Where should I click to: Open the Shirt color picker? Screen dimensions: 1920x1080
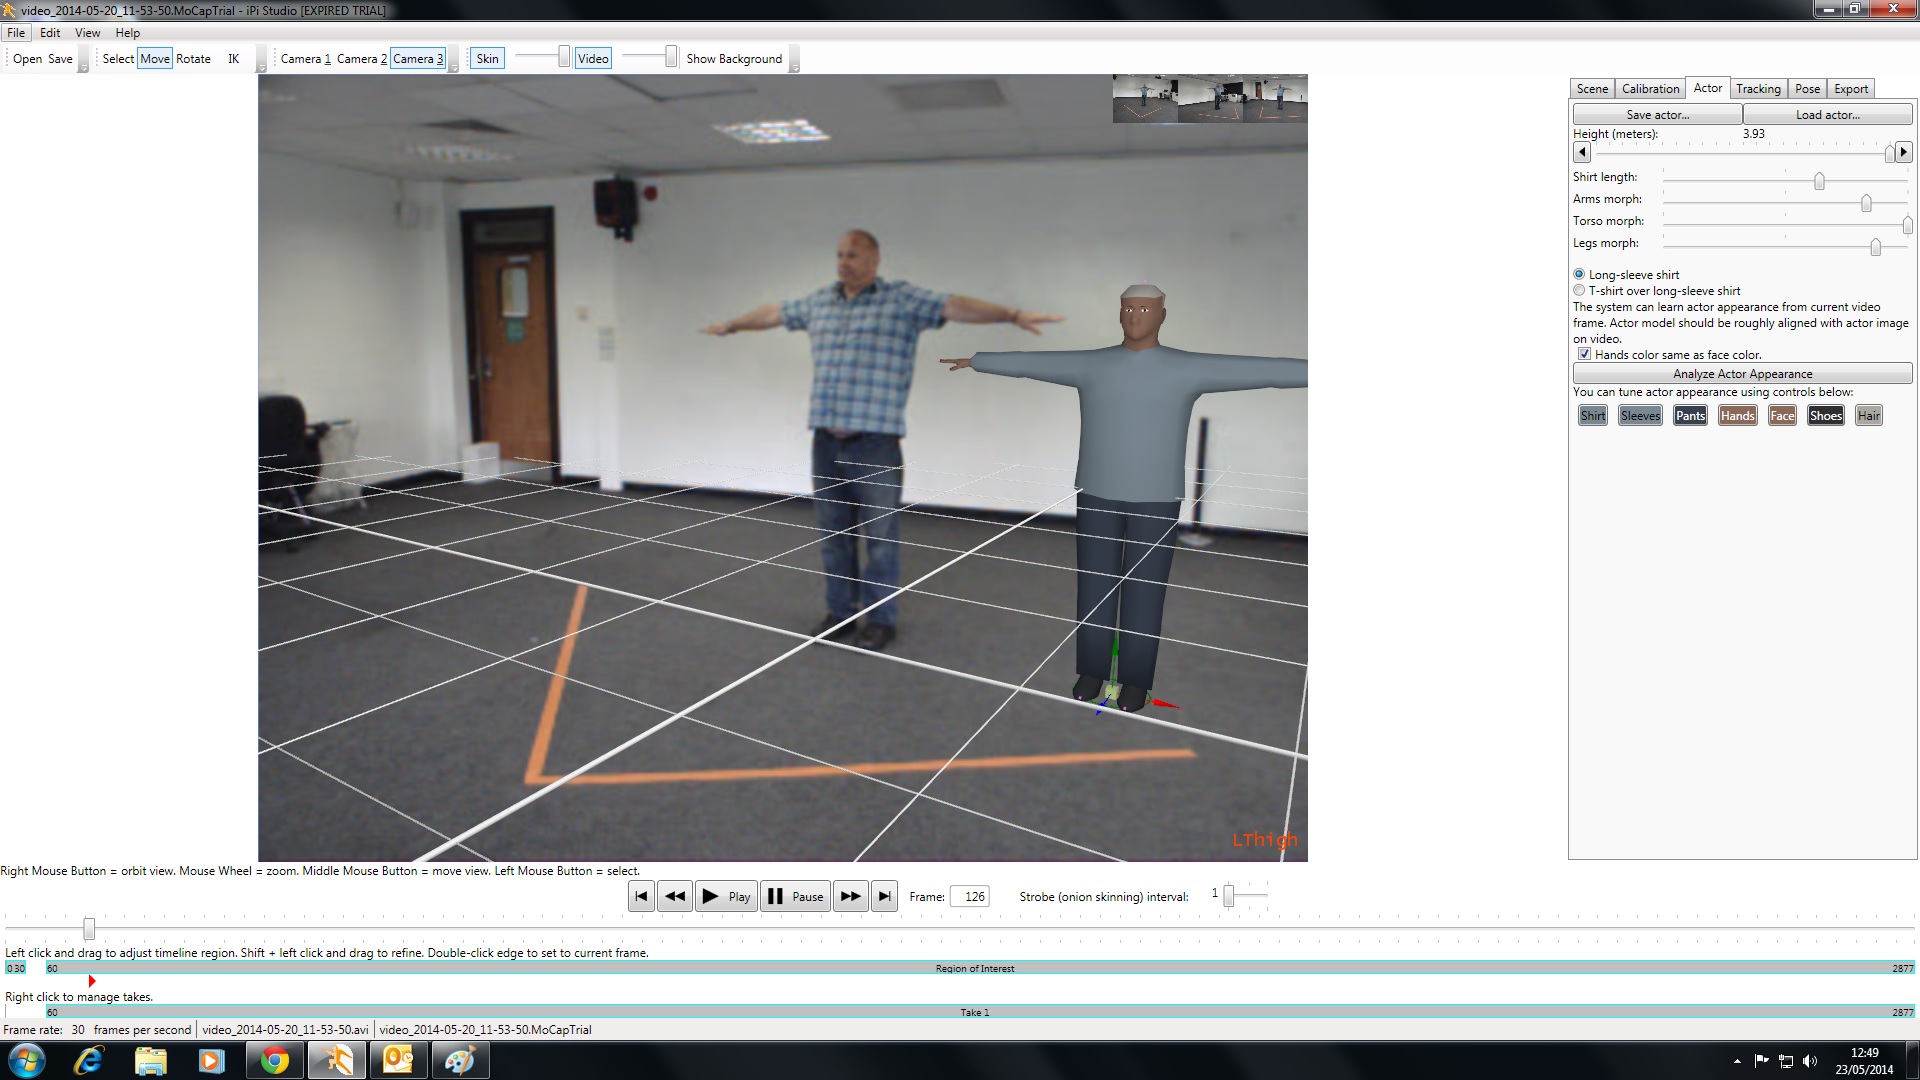pyautogui.click(x=1593, y=415)
